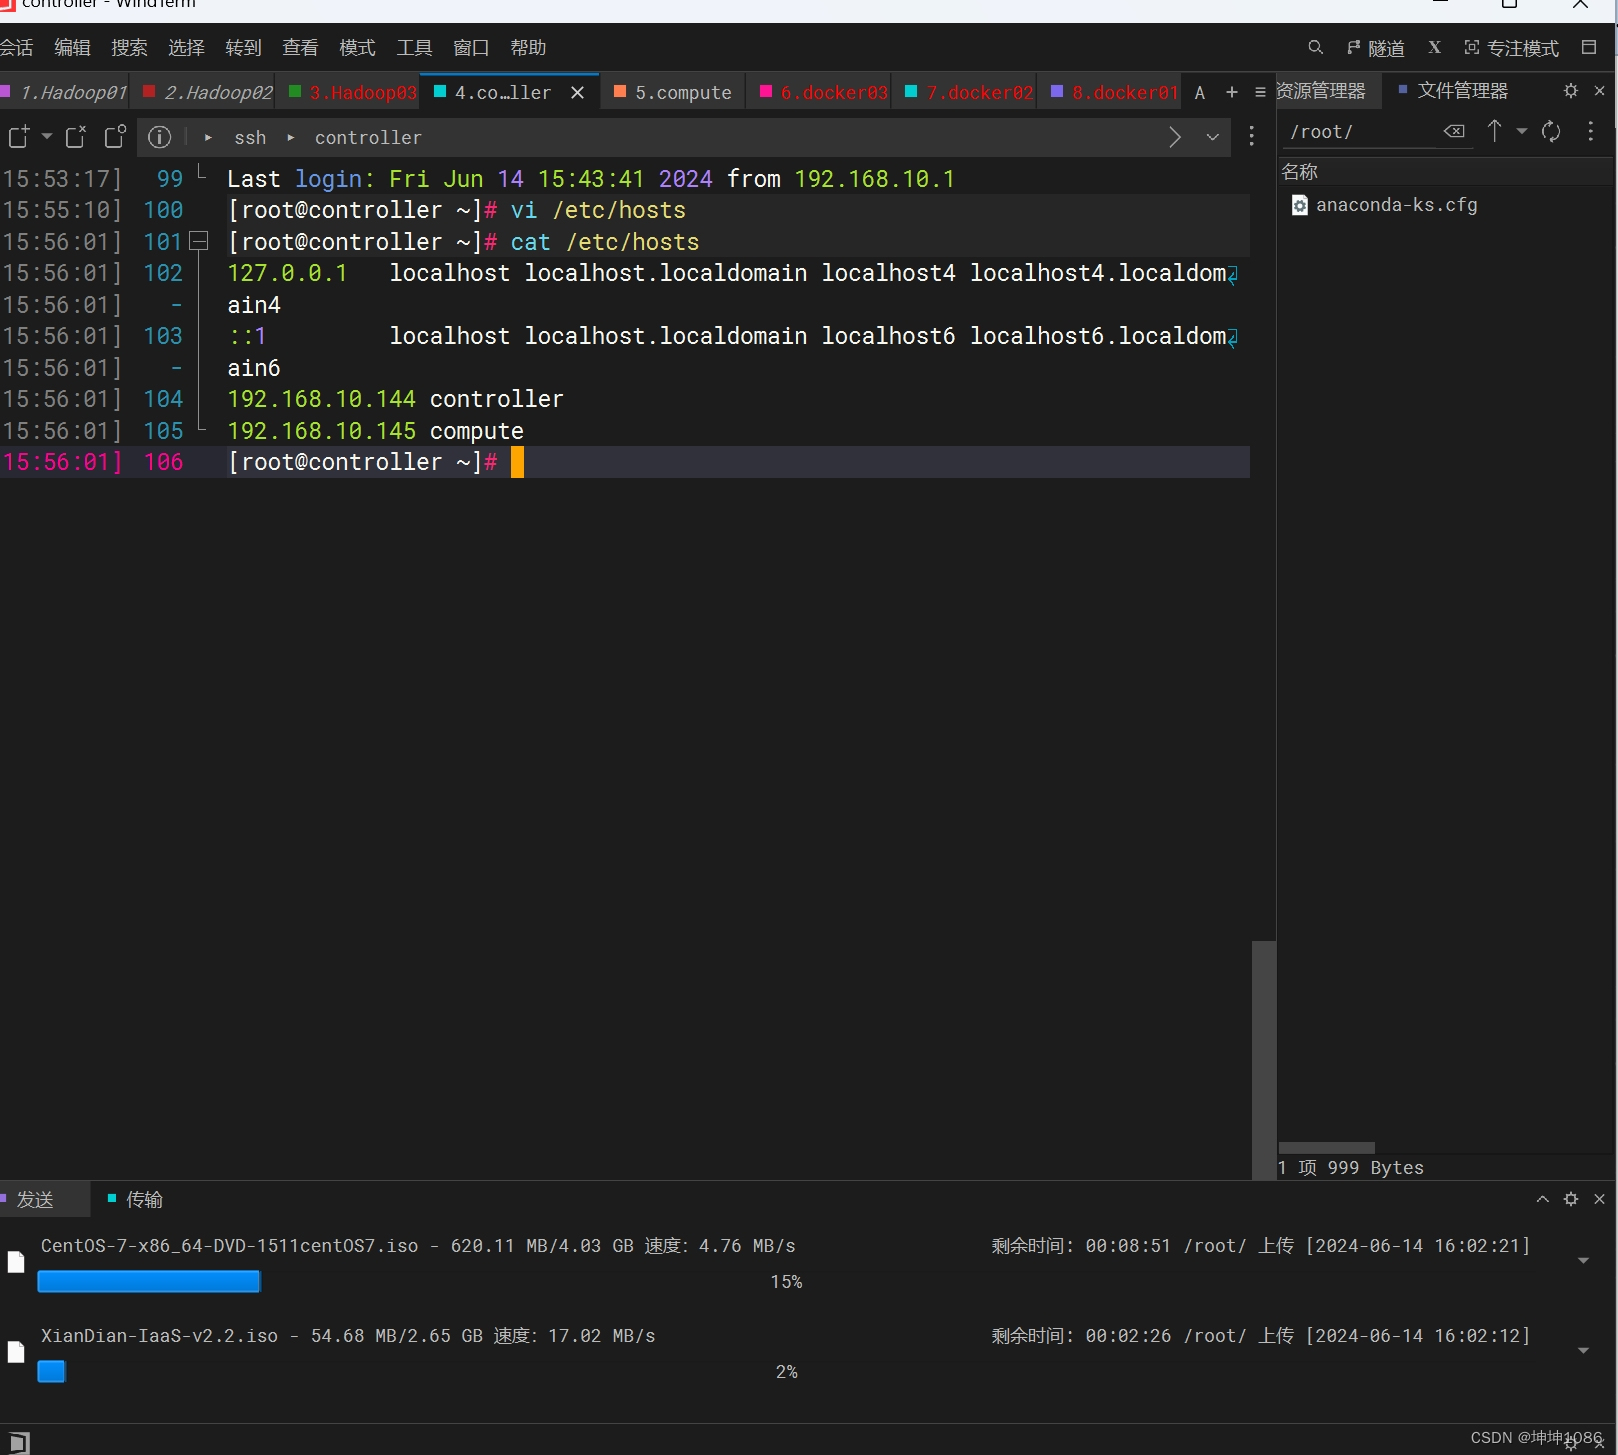The height and width of the screenshot is (1455, 1618).
Task: Switch to the 1.Hadoop01 tab
Action: 65,92
